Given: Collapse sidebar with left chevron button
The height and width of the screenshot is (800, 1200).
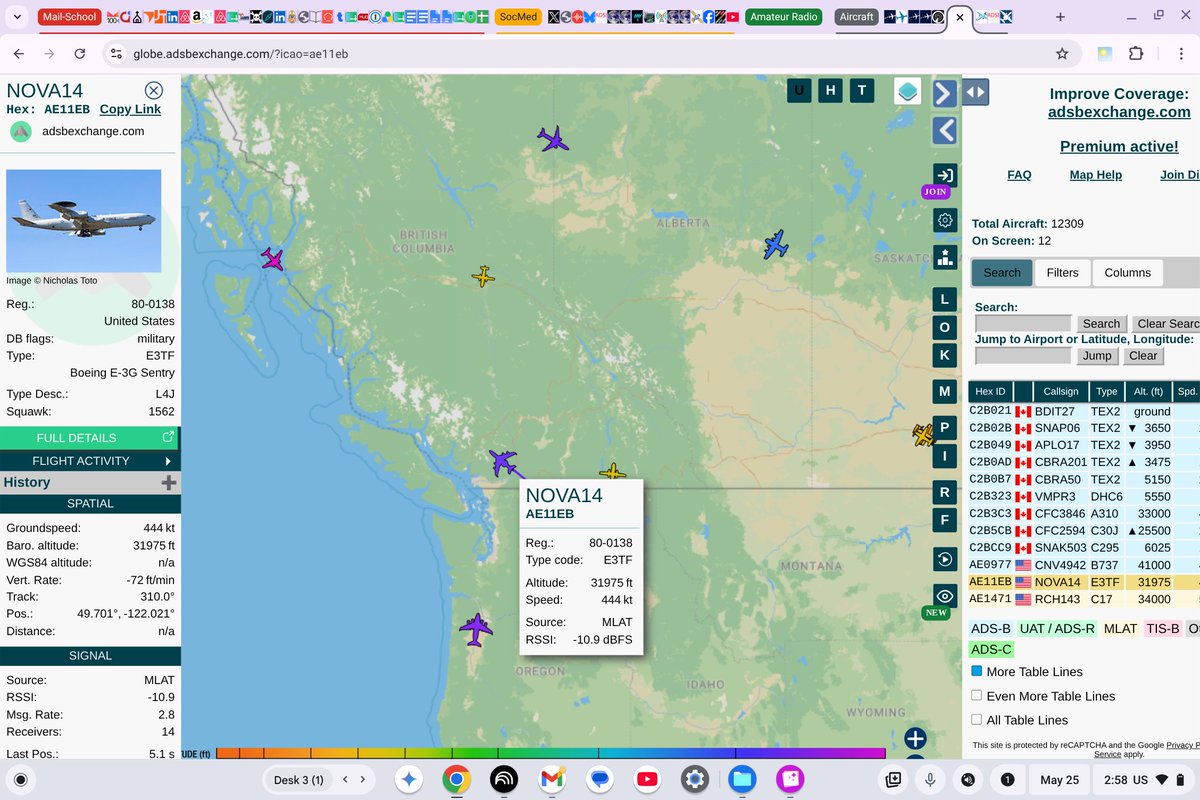Looking at the screenshot, I should tap(945, 130).
